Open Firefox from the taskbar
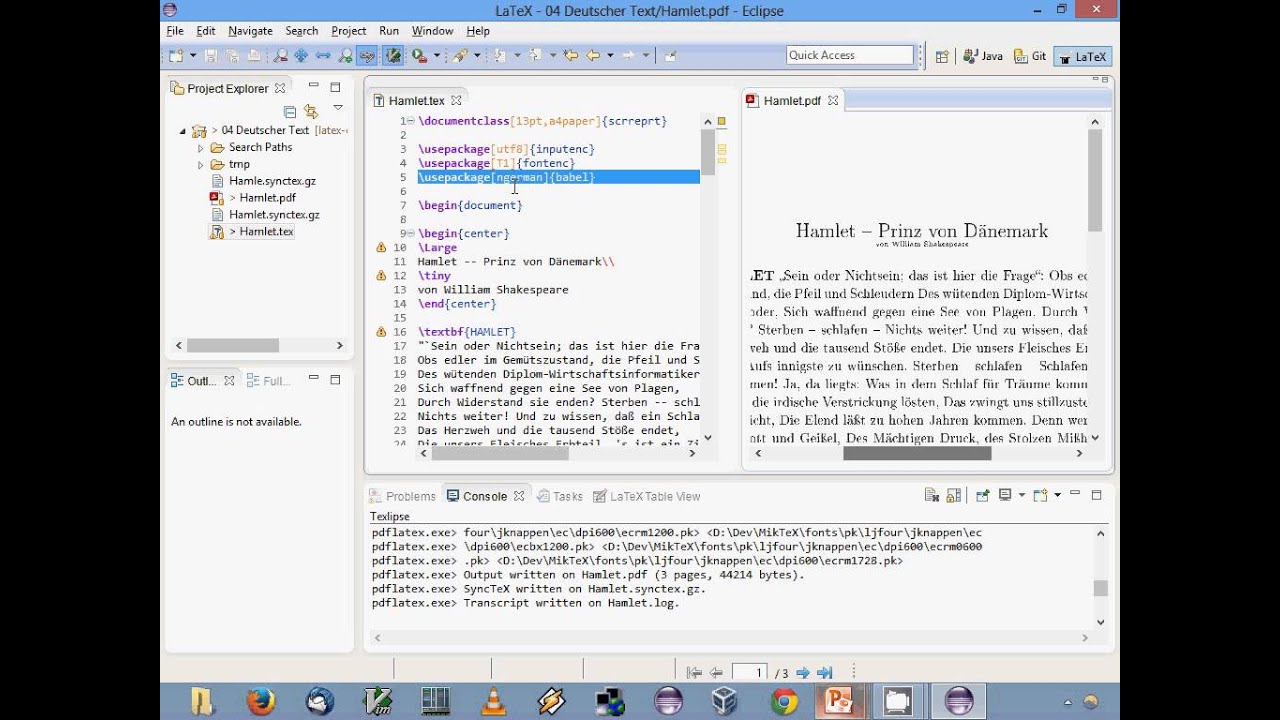This screenshot has height=720, width=1280. pyautogui.click(x=260, y=701)
